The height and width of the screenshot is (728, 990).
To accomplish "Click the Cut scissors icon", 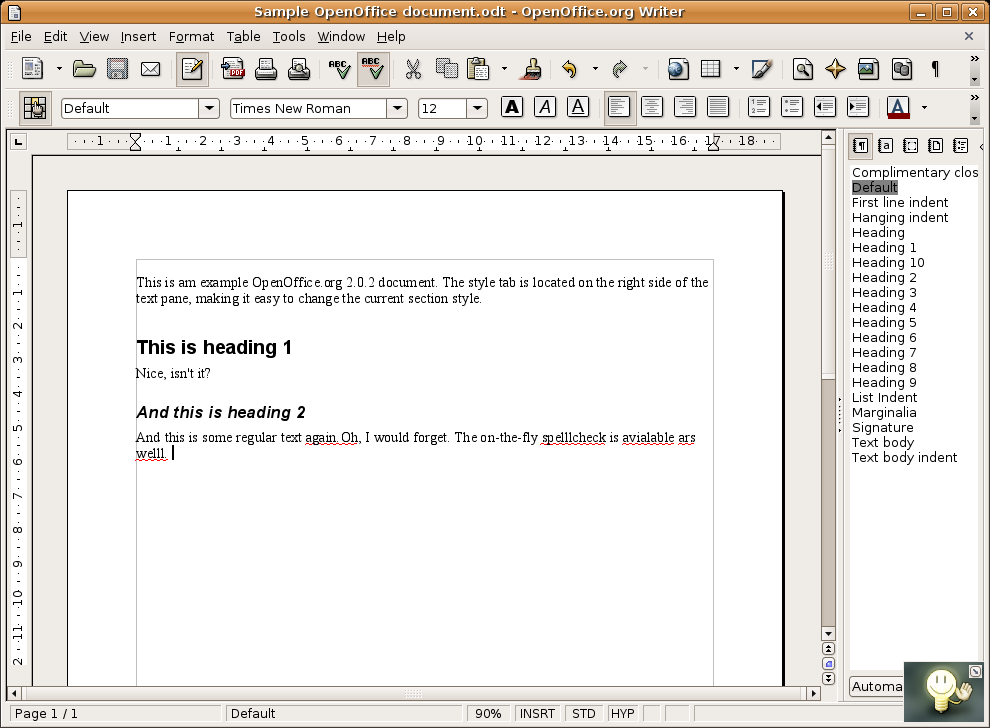I will click(x=413, y=69).
